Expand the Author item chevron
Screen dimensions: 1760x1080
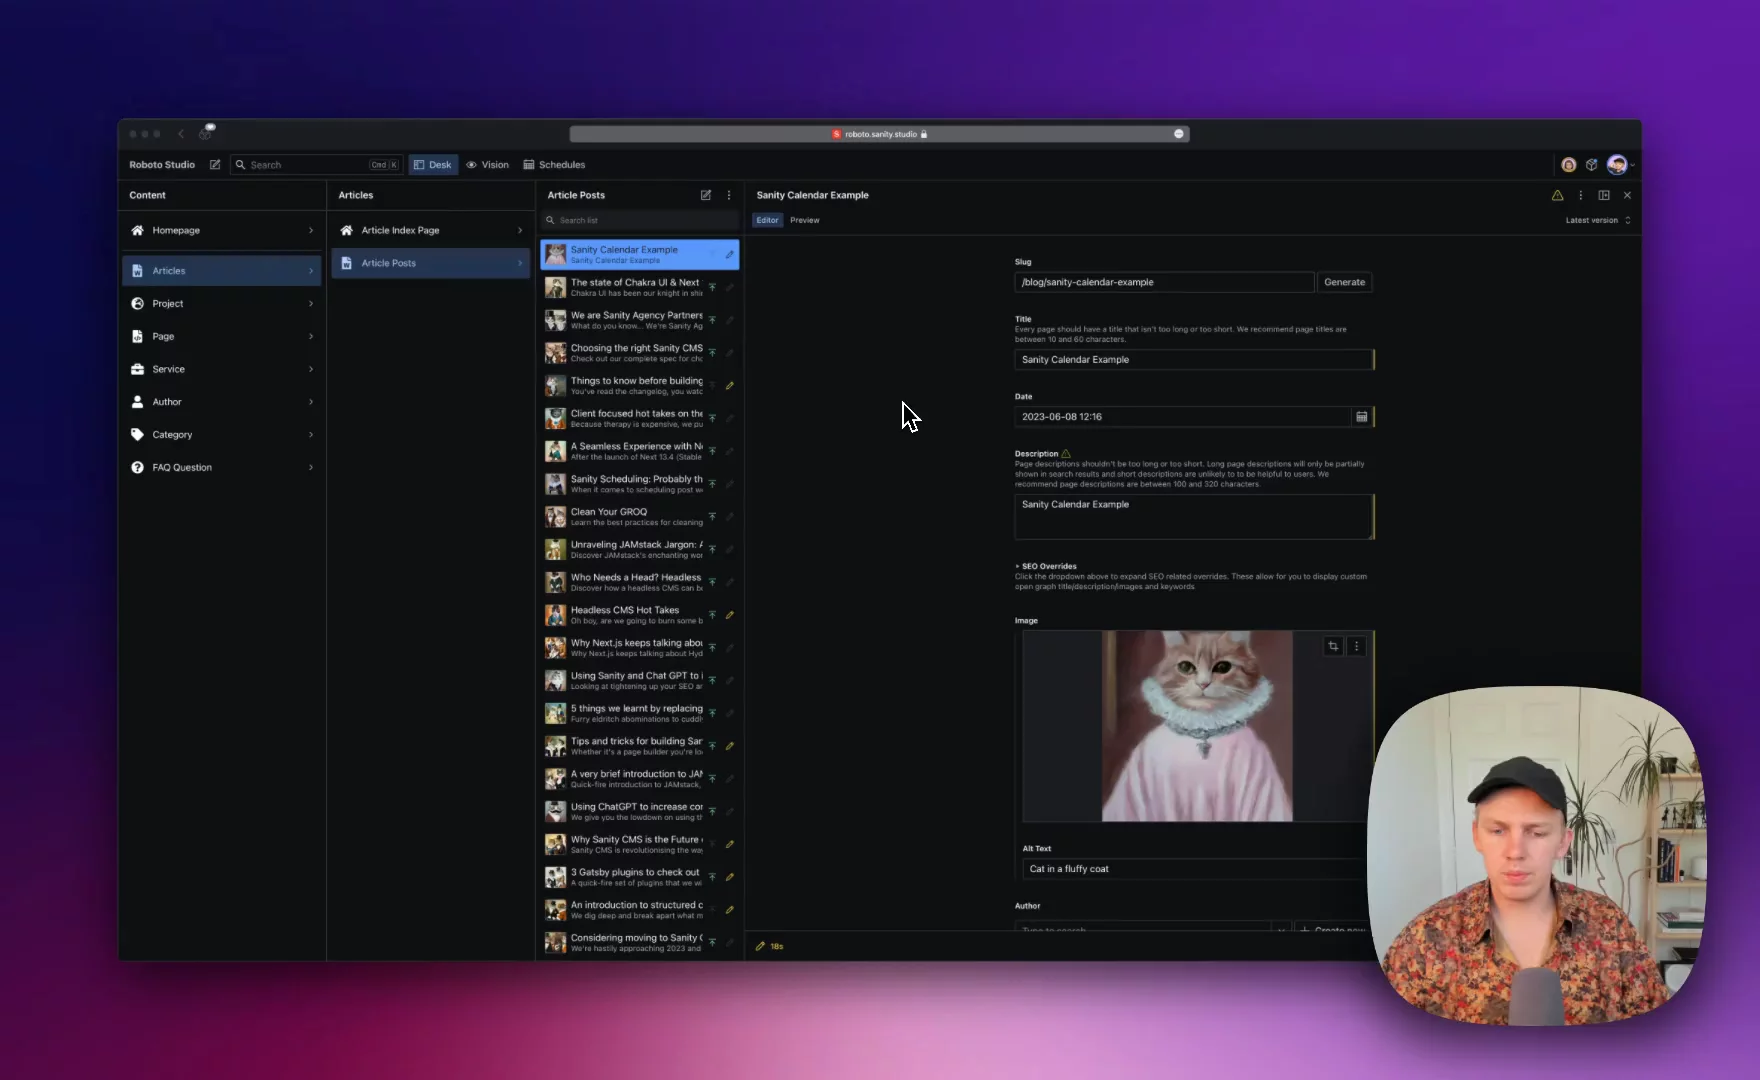coord(311,402)
